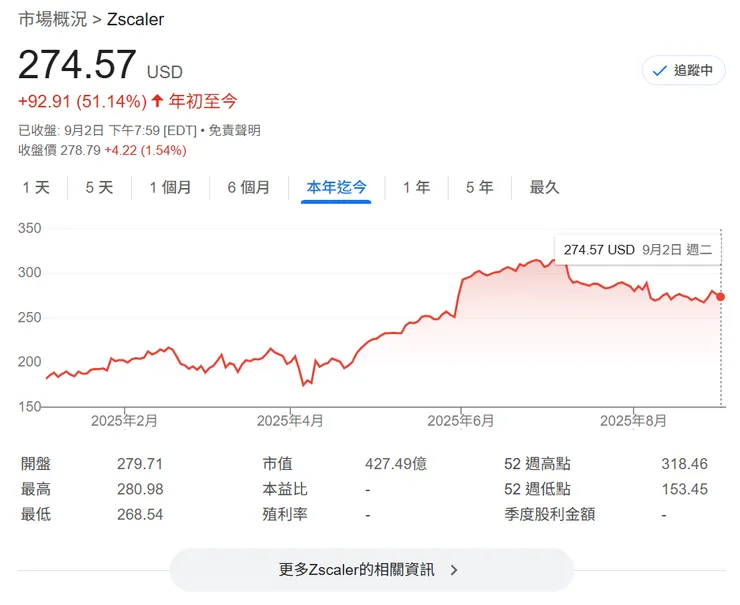This screenshot has width=740, height=605.
Task: Click the +92.91 (51.14%) change text
Action: [x=83, y=101]
